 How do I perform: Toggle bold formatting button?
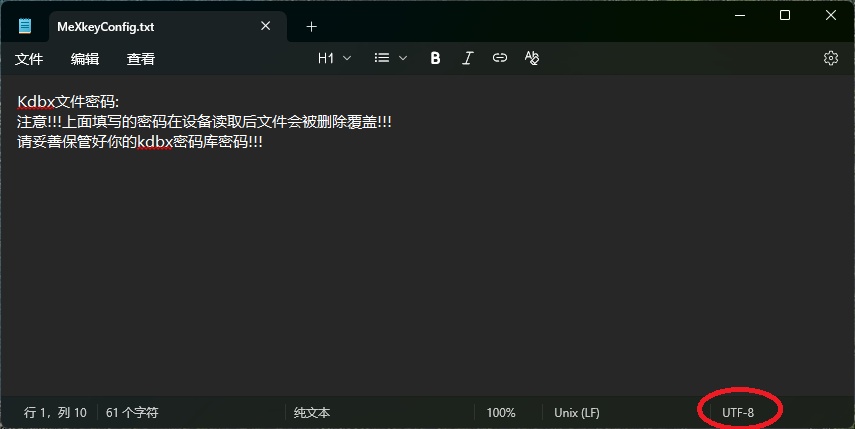(435, 58)
